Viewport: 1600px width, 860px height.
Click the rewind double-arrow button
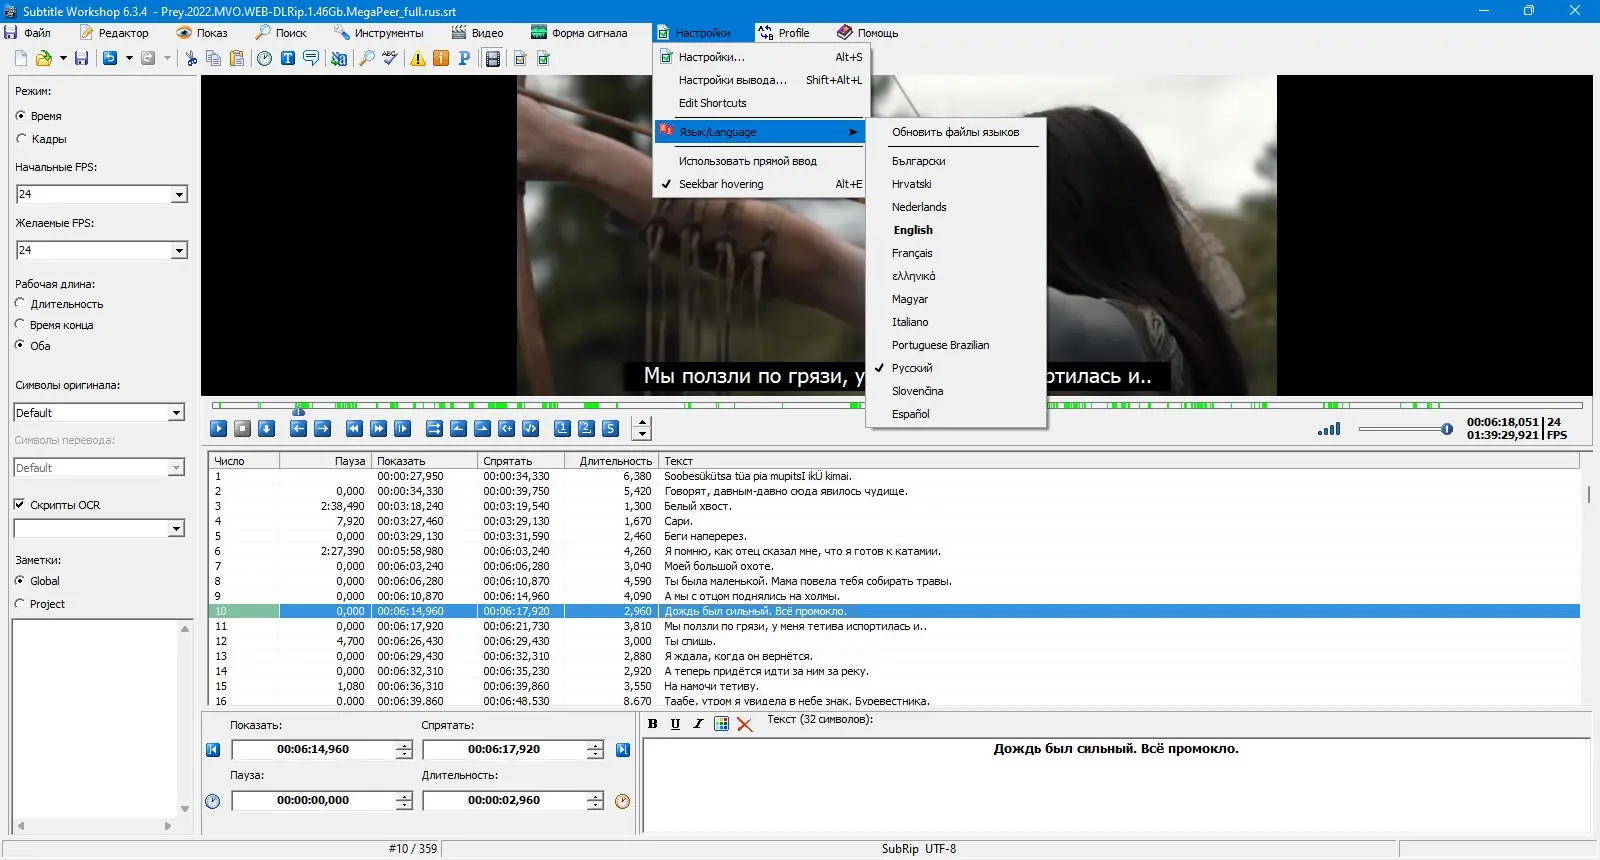coord(354,429)
